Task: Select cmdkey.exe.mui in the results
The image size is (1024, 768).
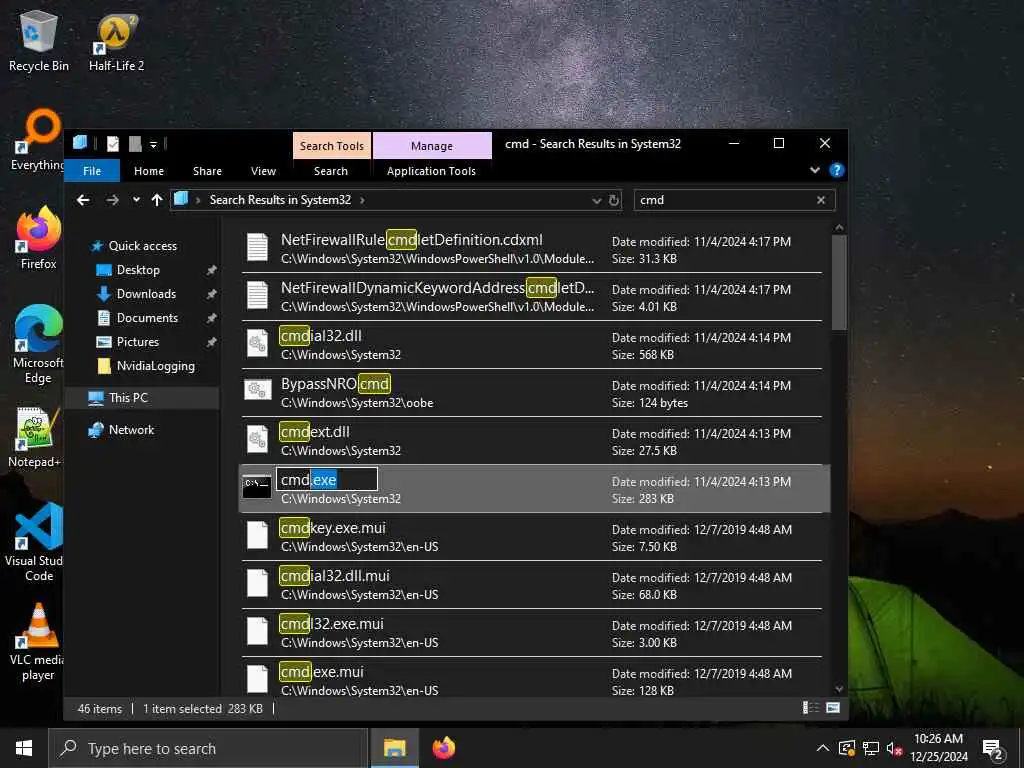Action: (x=532, y=537)
